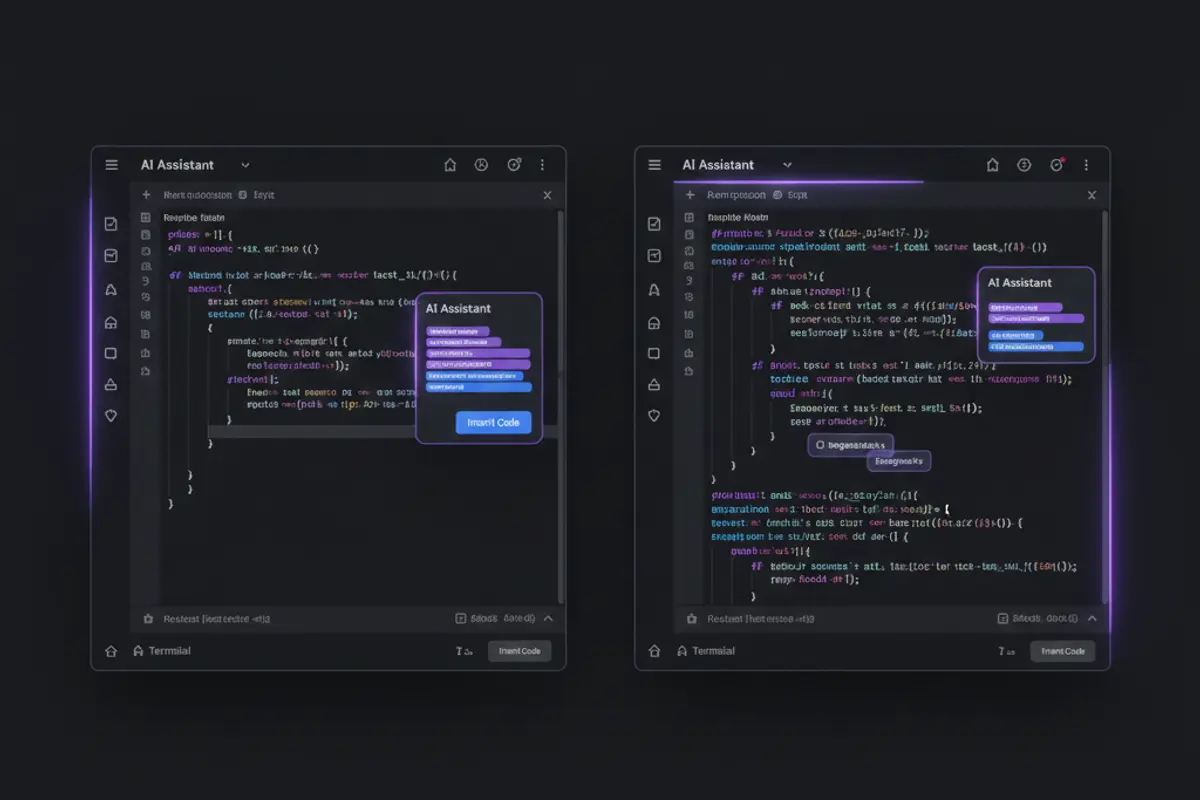Expand the AI Assistant dropdown in the left window
Viewport: 1200px width, 800px height.
[245, 164]
